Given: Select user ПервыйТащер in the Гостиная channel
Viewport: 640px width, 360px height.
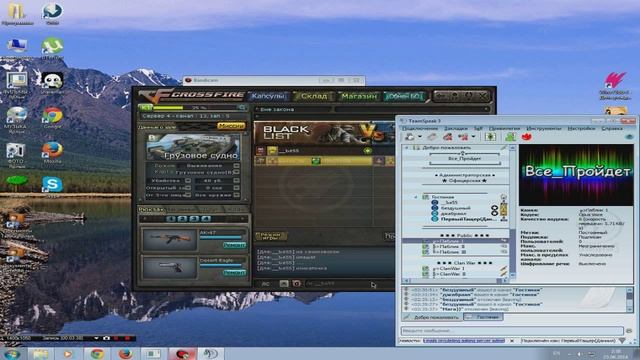Looking at the screenshot, I should 469,219.
